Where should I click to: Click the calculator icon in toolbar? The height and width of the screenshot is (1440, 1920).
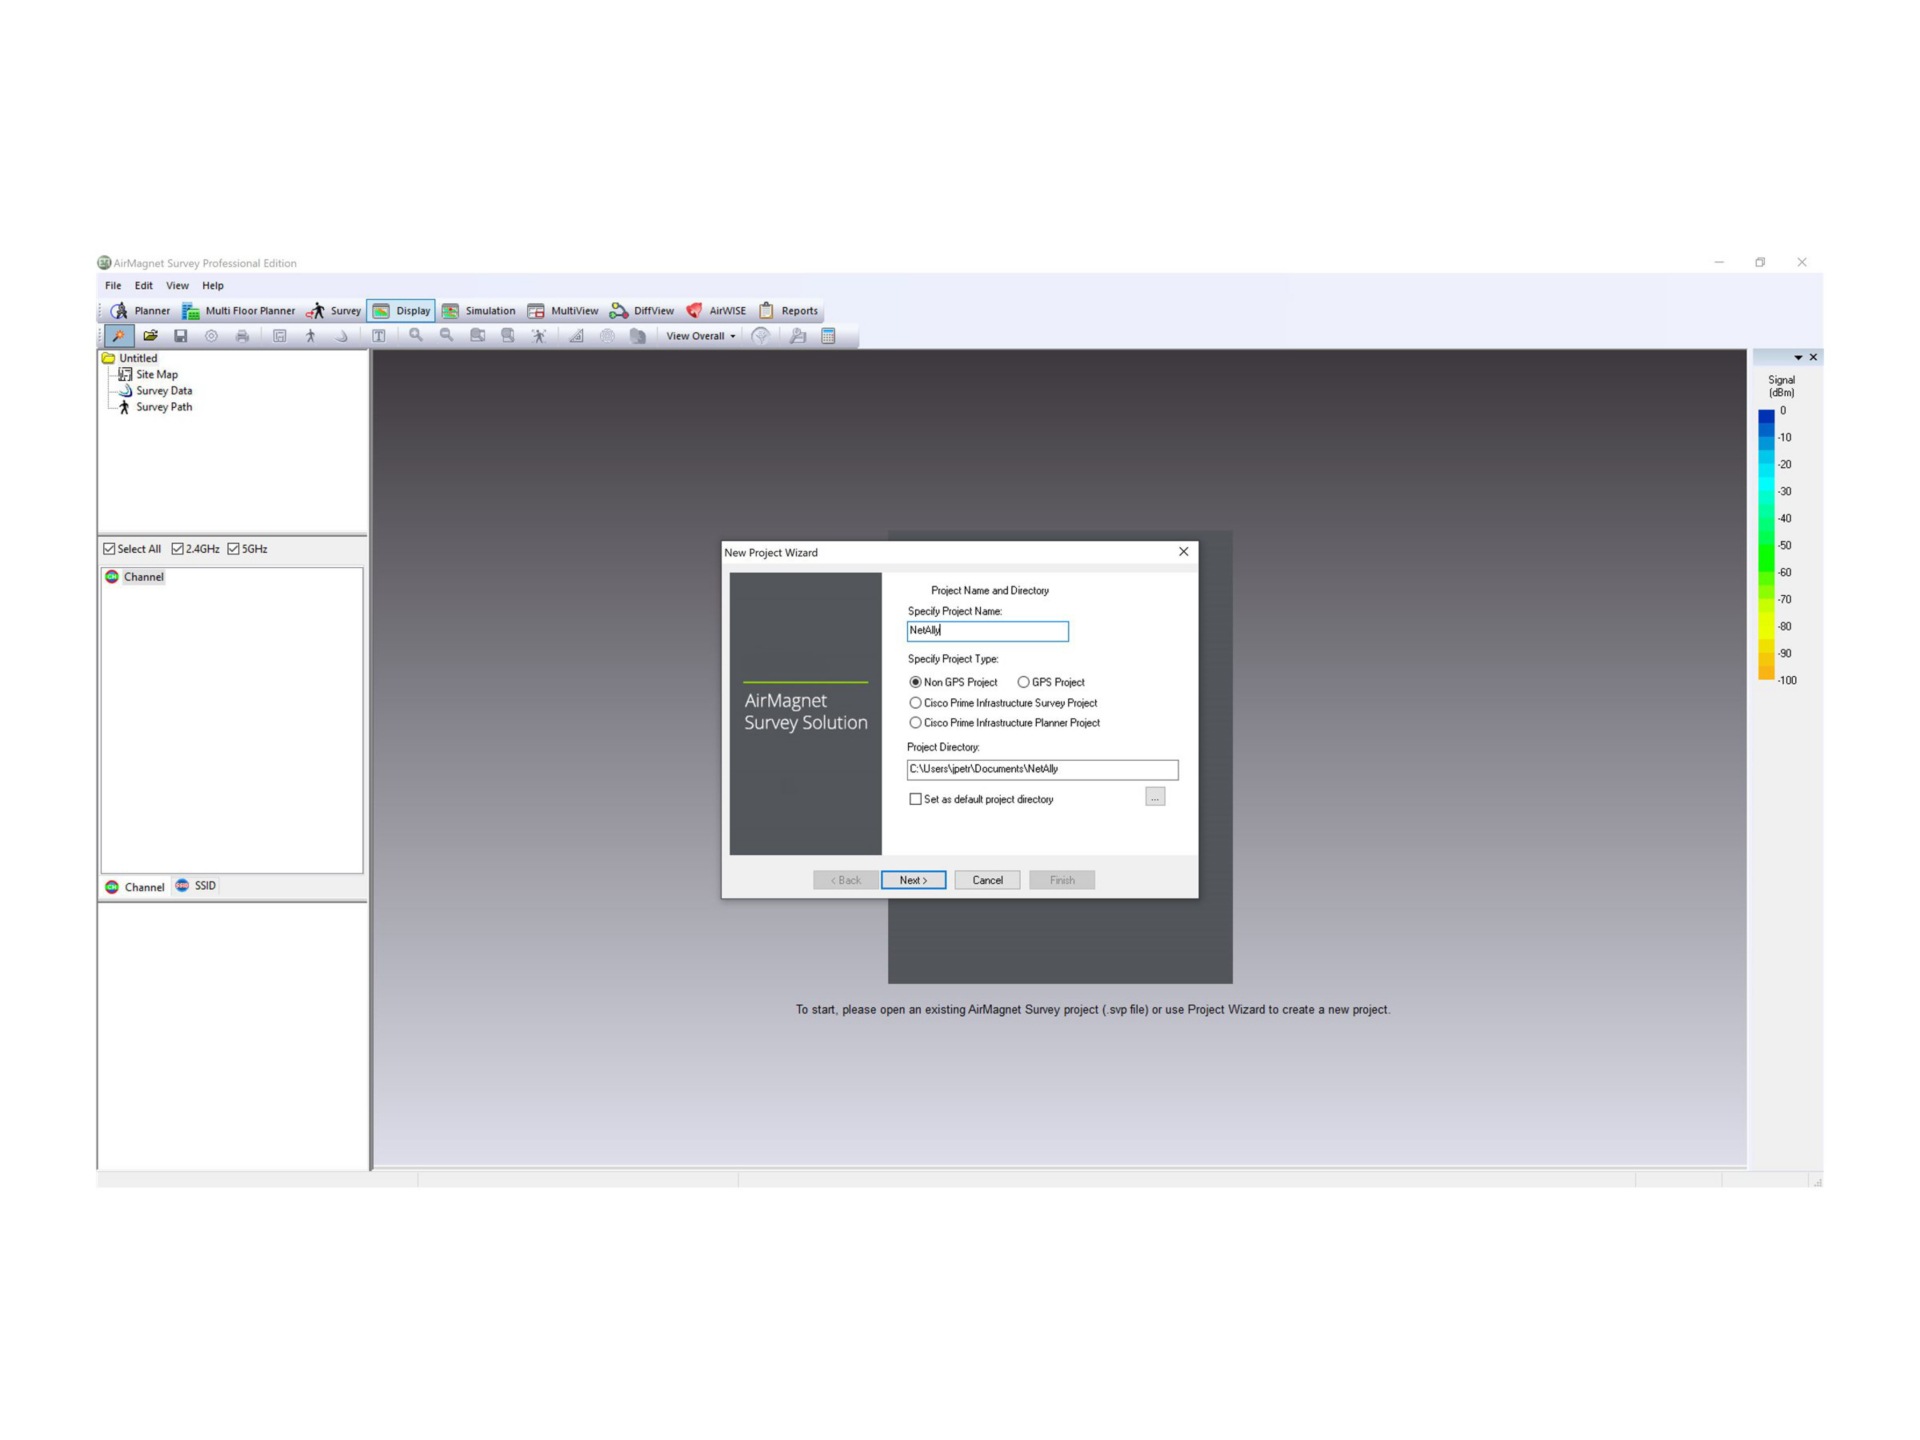pos(828,336)
